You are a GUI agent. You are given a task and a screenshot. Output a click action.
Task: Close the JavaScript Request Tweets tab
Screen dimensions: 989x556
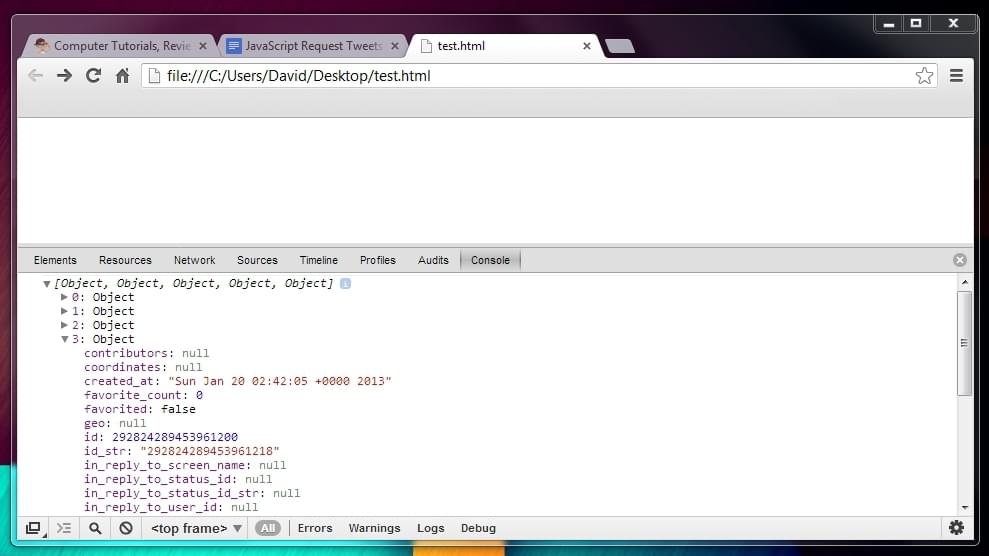pos(395,46)
